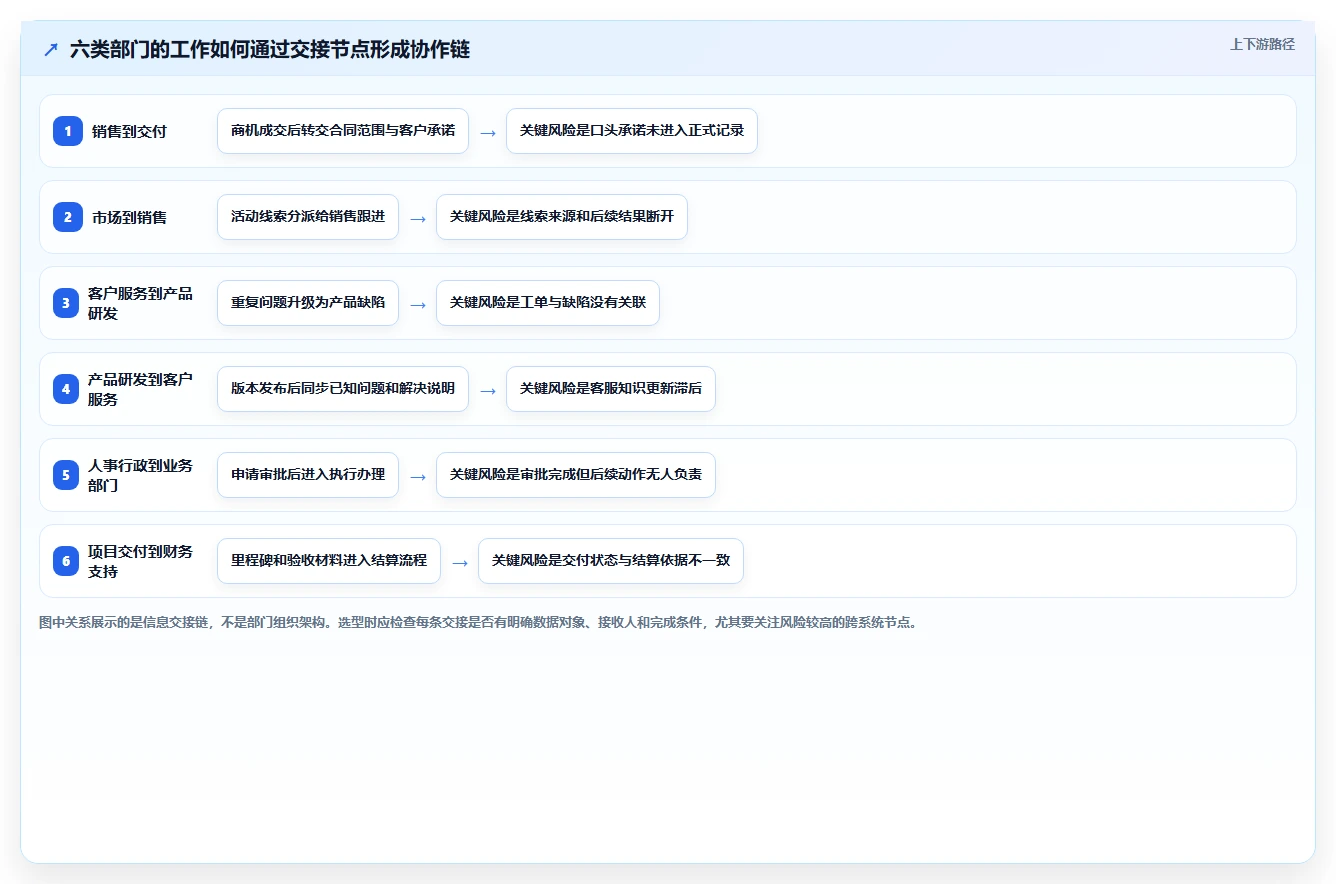Click the 项目交付到财务支持 row label
Image resolution: width=1336 pixels, height=884 pixels.
click(x=140, y=561)
